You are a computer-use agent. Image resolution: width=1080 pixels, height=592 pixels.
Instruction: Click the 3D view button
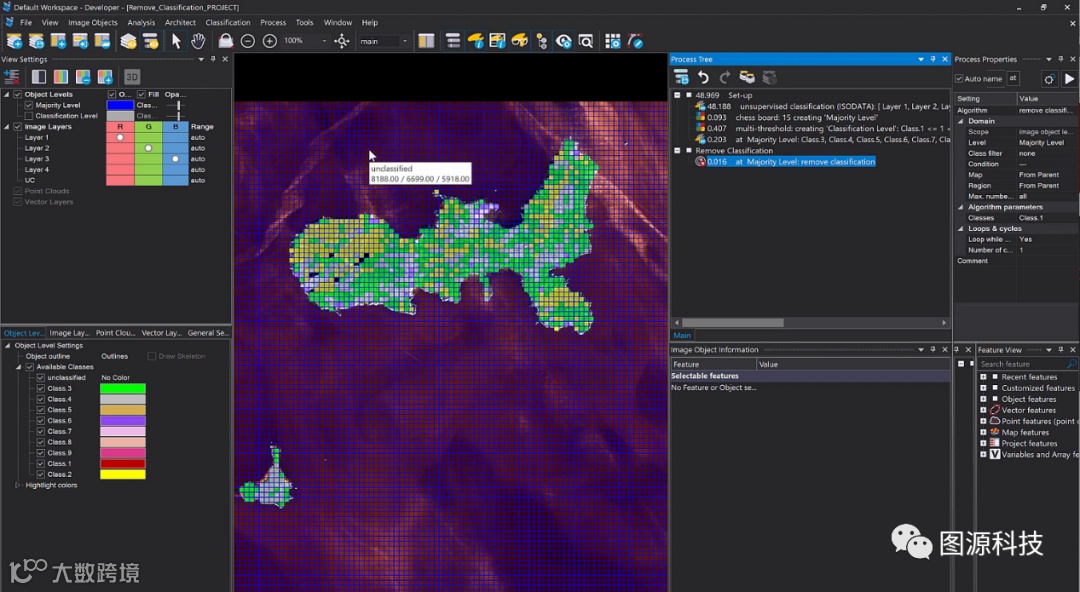point(132,77)
